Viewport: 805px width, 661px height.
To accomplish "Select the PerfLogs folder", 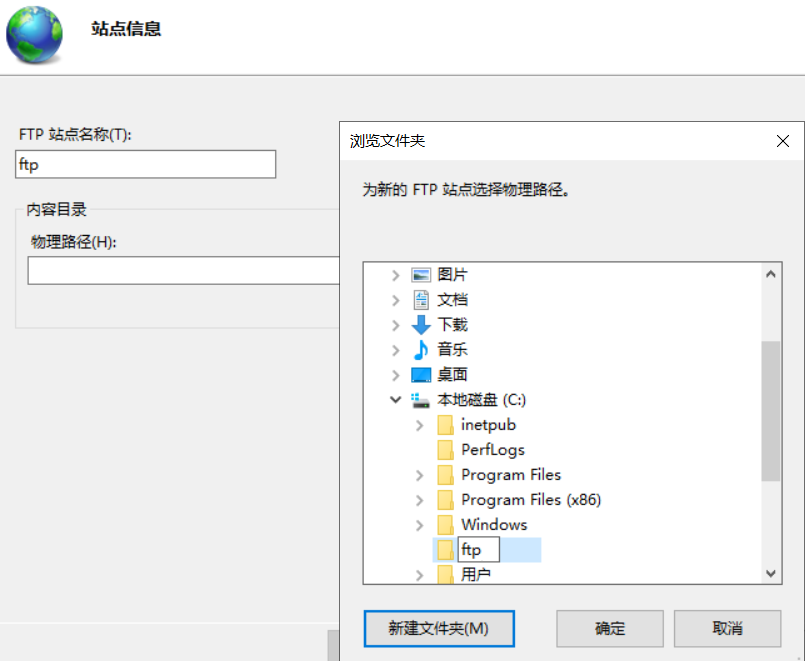I will pos(492,450).
